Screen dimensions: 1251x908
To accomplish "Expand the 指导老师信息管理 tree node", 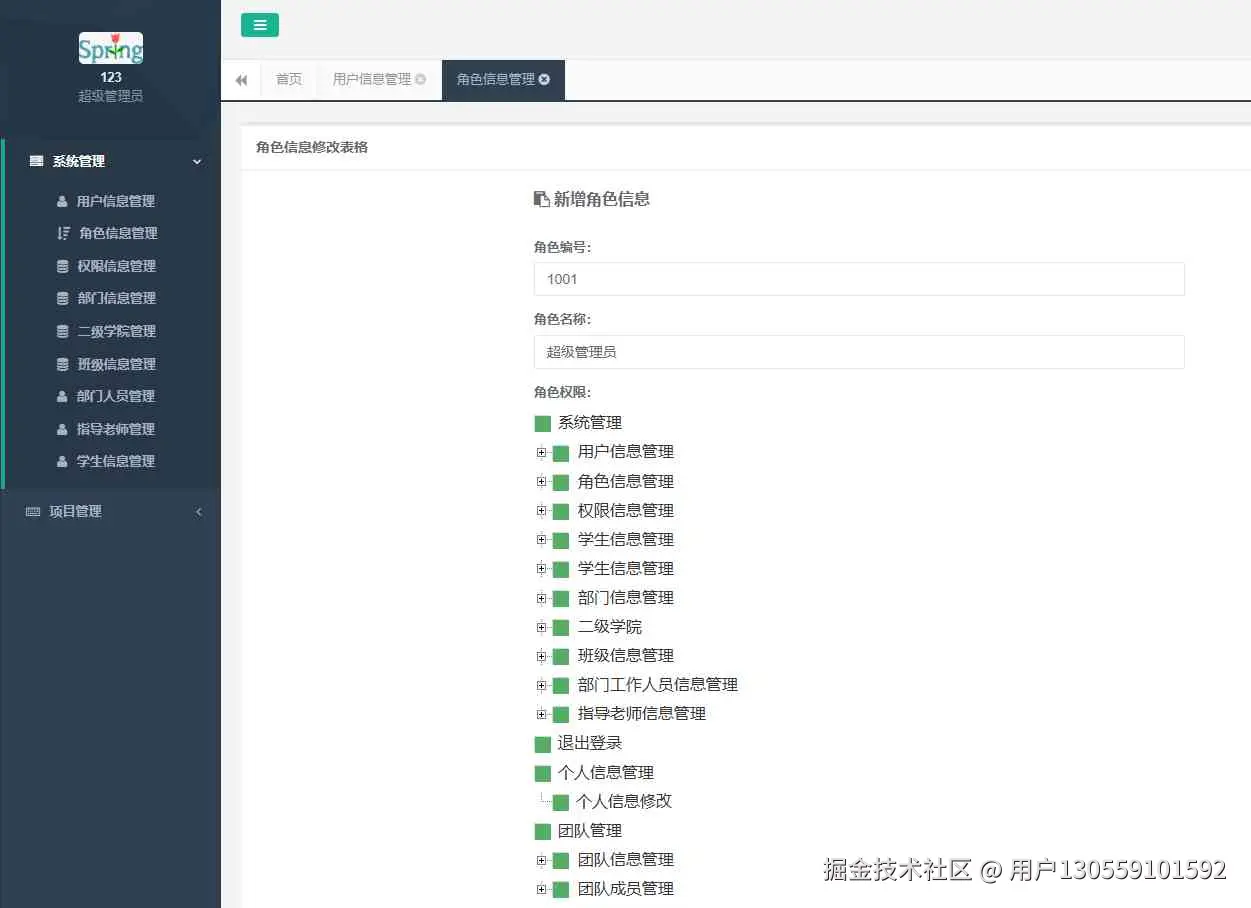I will pos(541,714).
